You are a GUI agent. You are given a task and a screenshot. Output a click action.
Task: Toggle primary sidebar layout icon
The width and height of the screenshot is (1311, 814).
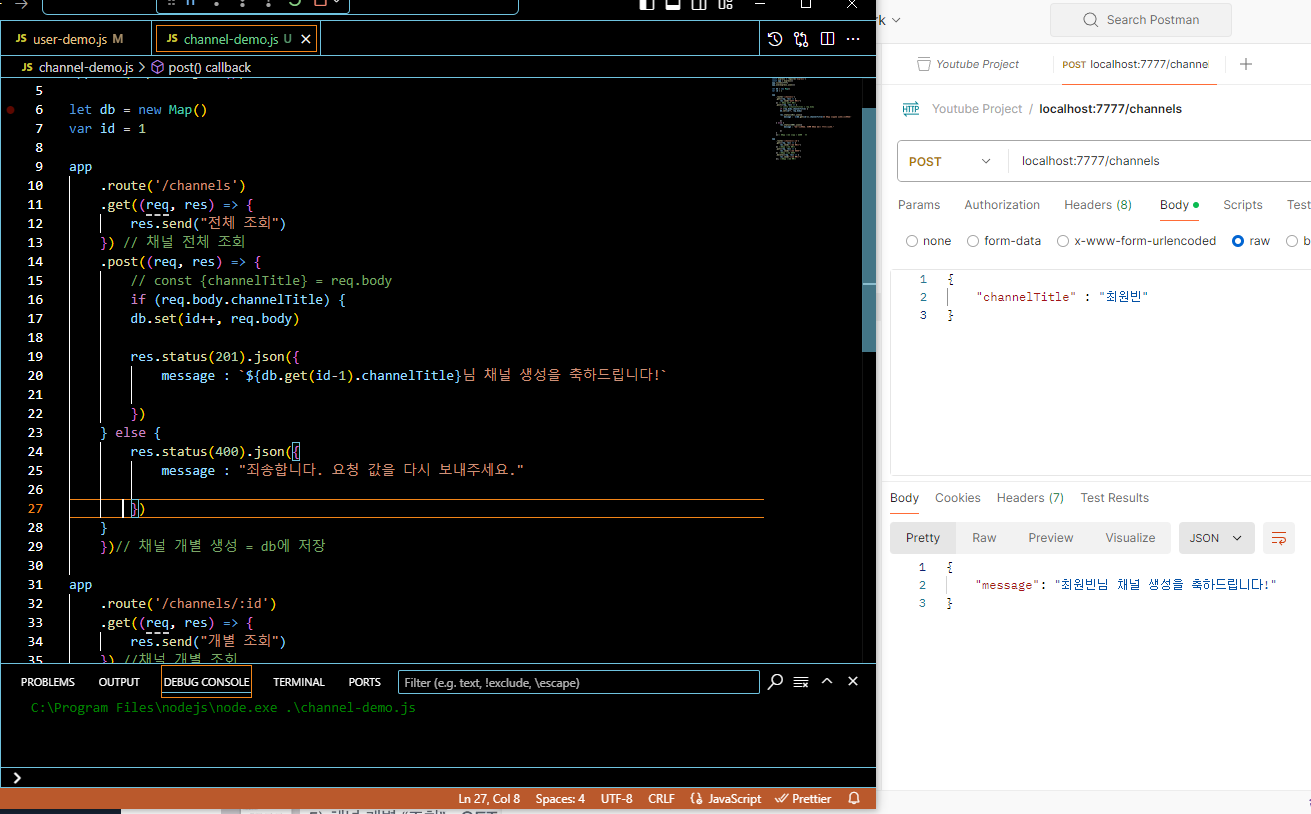(x=647, y=4)
